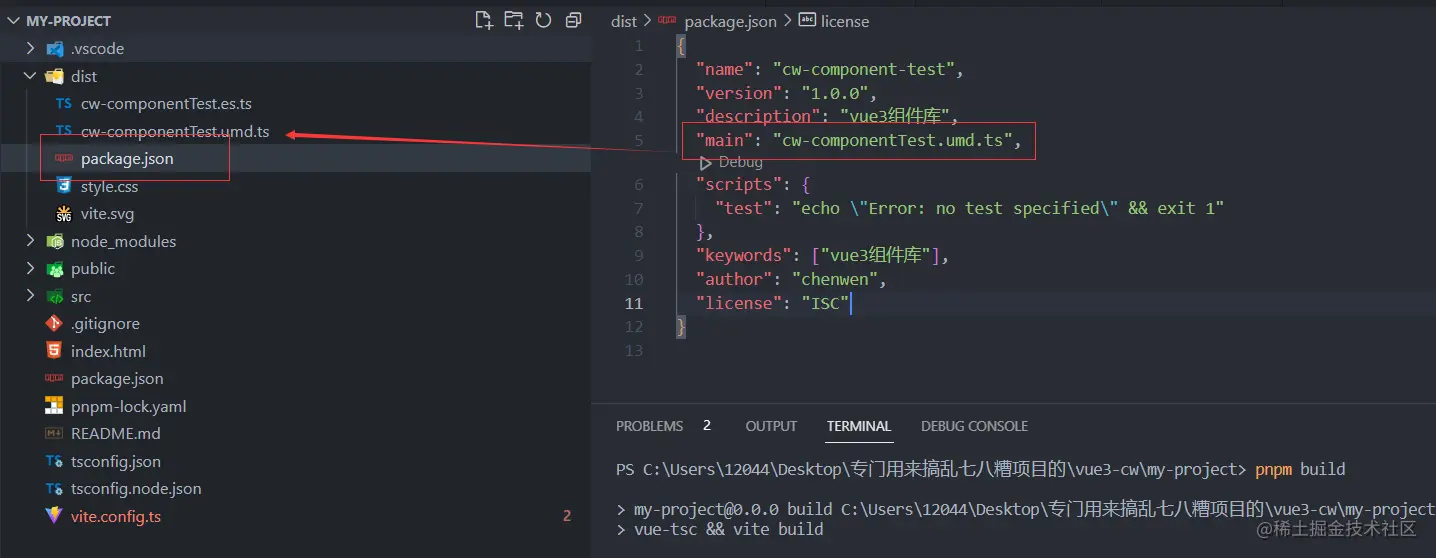Expand the src folder chevron
This screenshot has width=1436, height=558.
coord(30,296)
